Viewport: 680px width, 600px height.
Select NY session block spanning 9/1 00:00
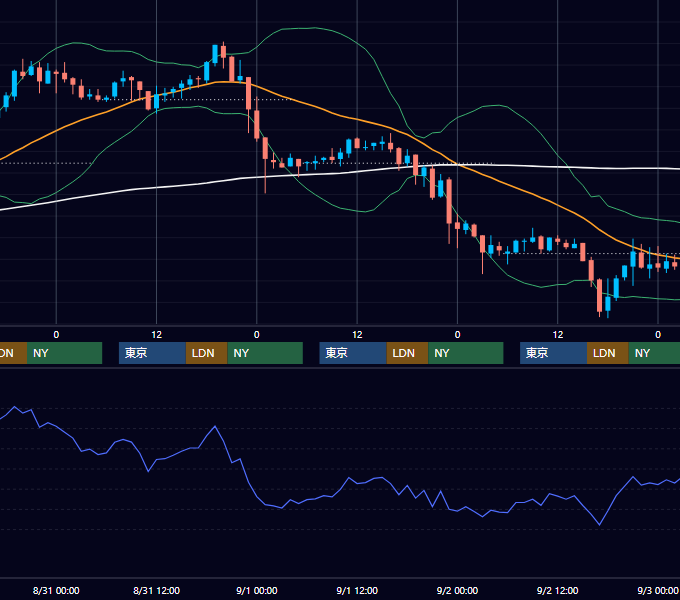click(265, 353)
